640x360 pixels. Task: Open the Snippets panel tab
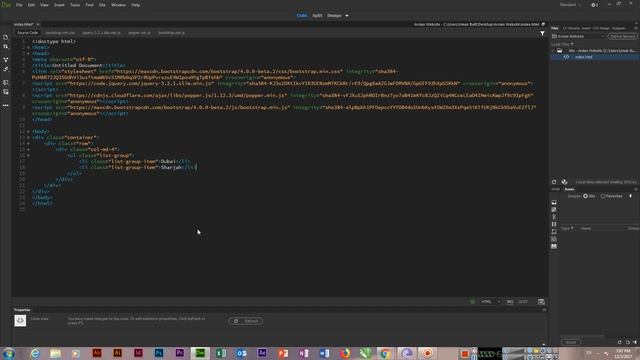tap(619, 28)
